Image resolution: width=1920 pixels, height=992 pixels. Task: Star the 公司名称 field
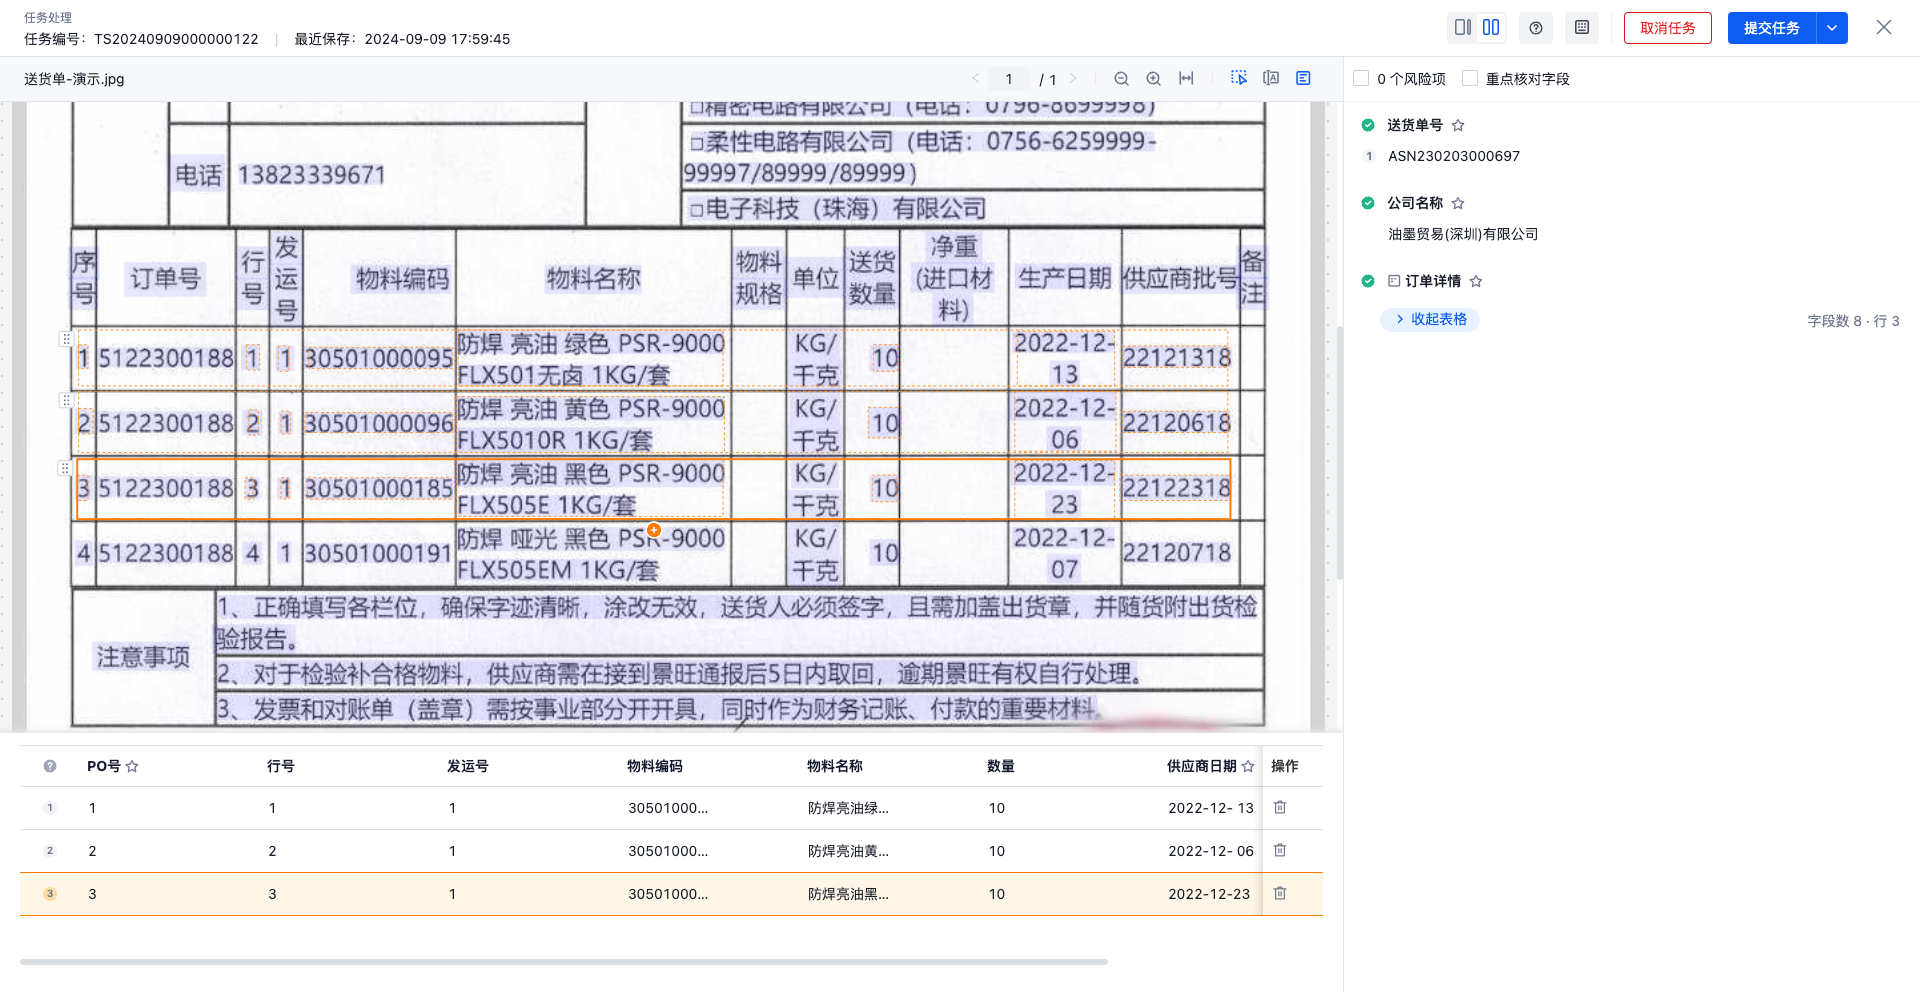click(1458, 203)
